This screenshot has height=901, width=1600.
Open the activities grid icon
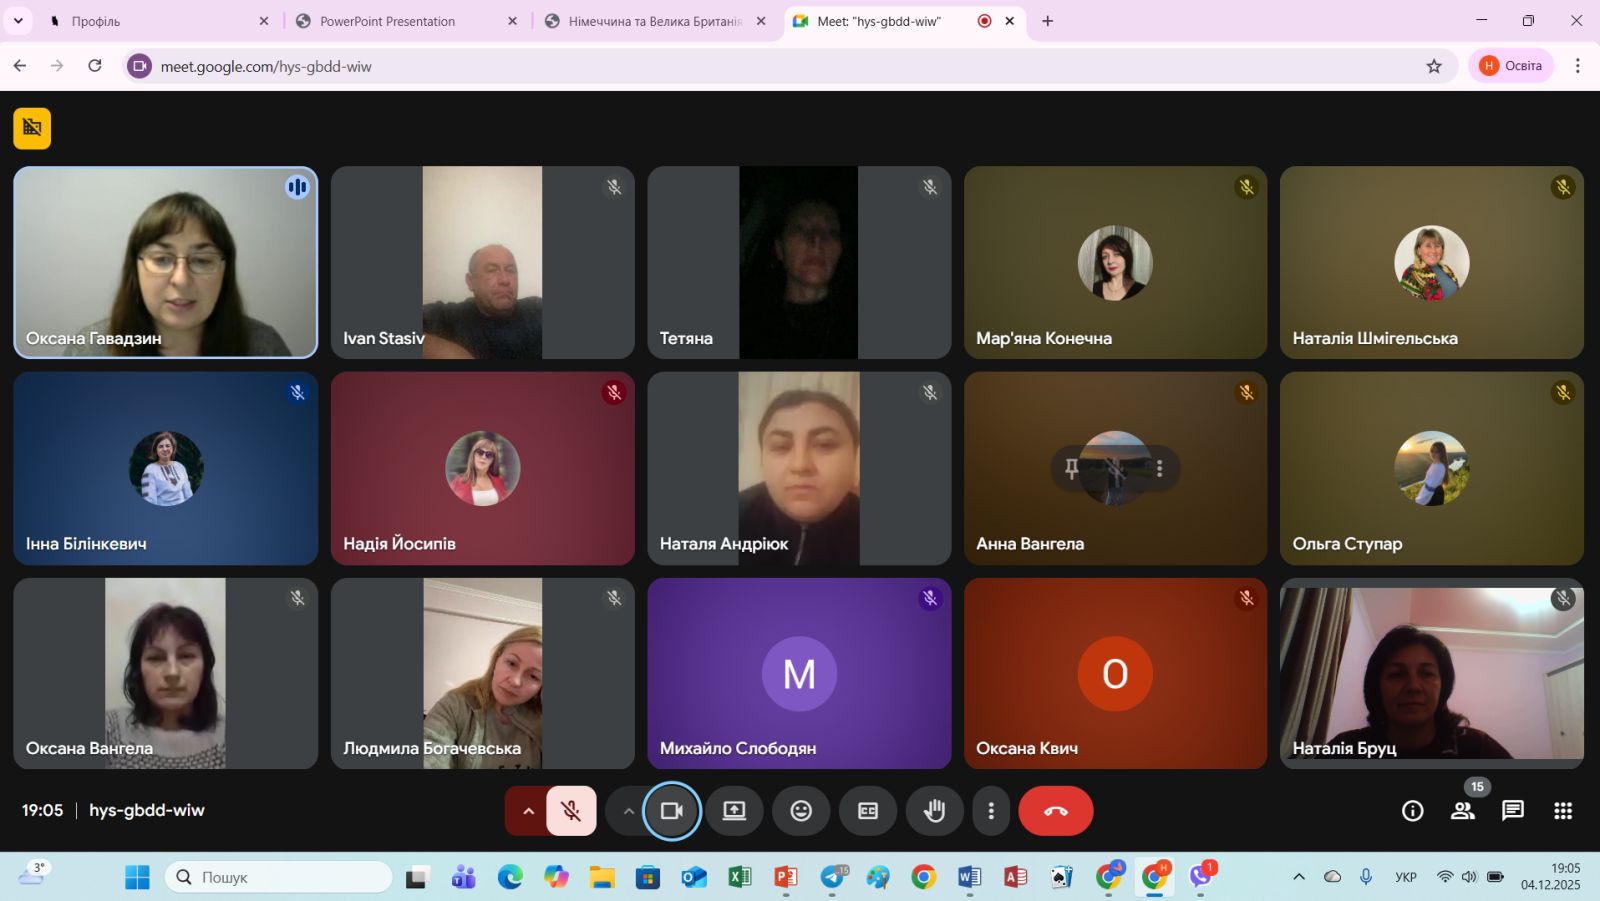click(x=1562, y=811)
